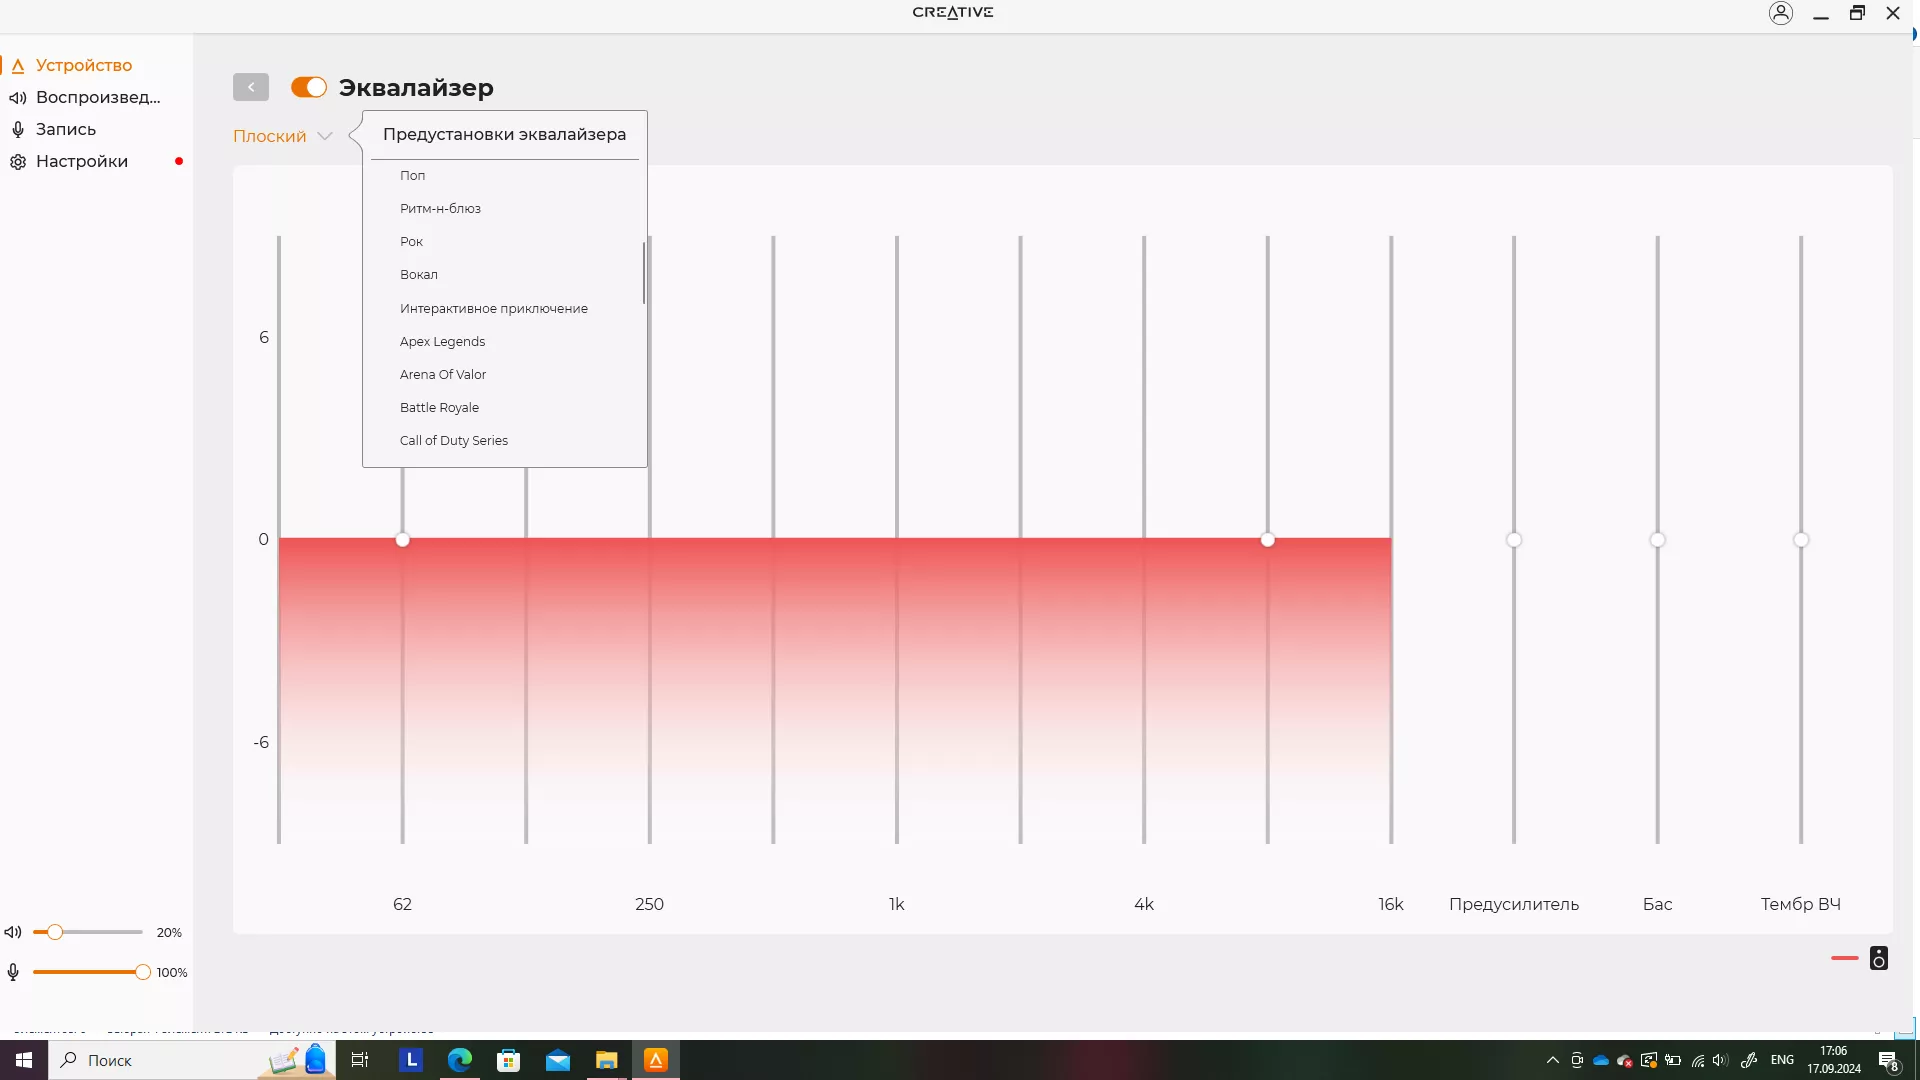
Task: Click the Creative app icon on the taskbar
Action: [x=656, y=1060]
